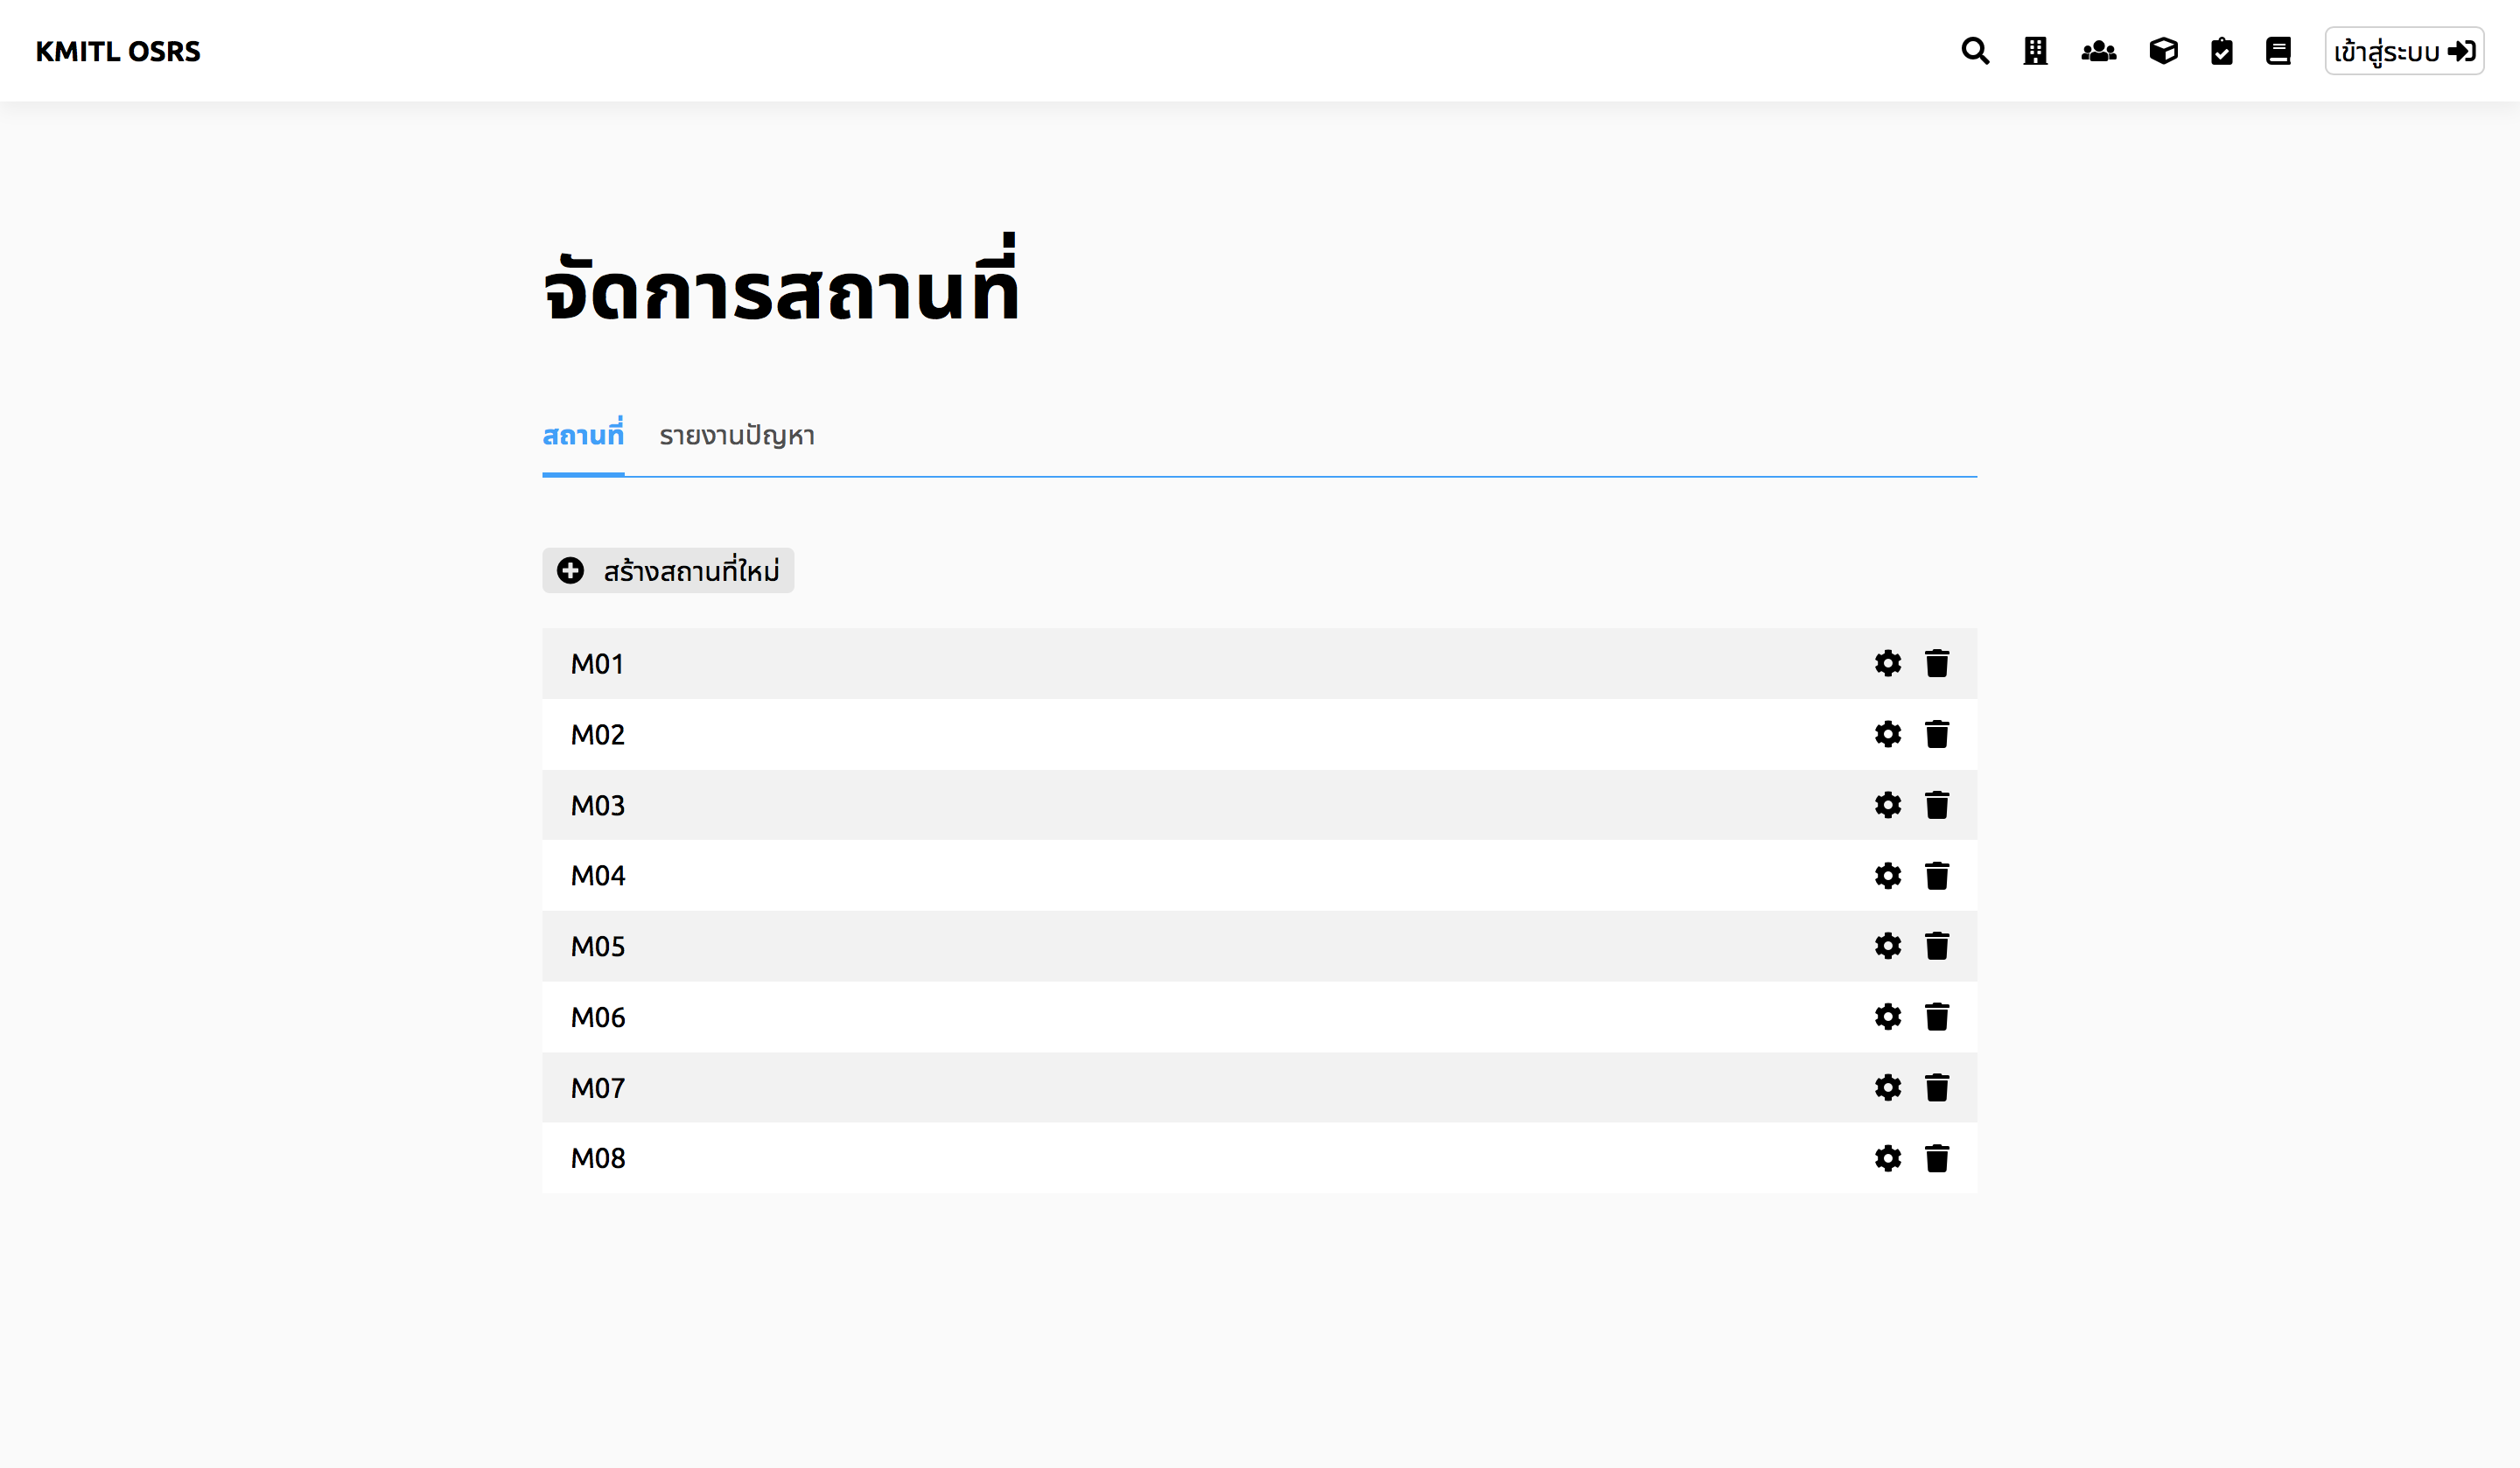Click trash icon for M04
Viewport: 2520px width, 1468px height.
1936,876
